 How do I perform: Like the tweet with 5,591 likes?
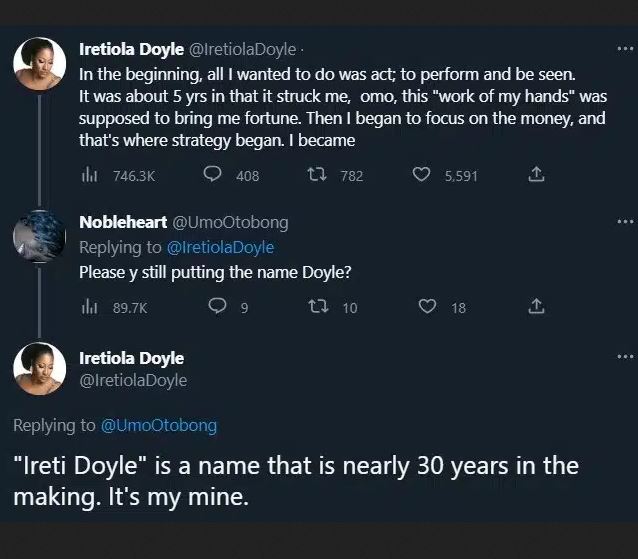[x=422, y=175]
